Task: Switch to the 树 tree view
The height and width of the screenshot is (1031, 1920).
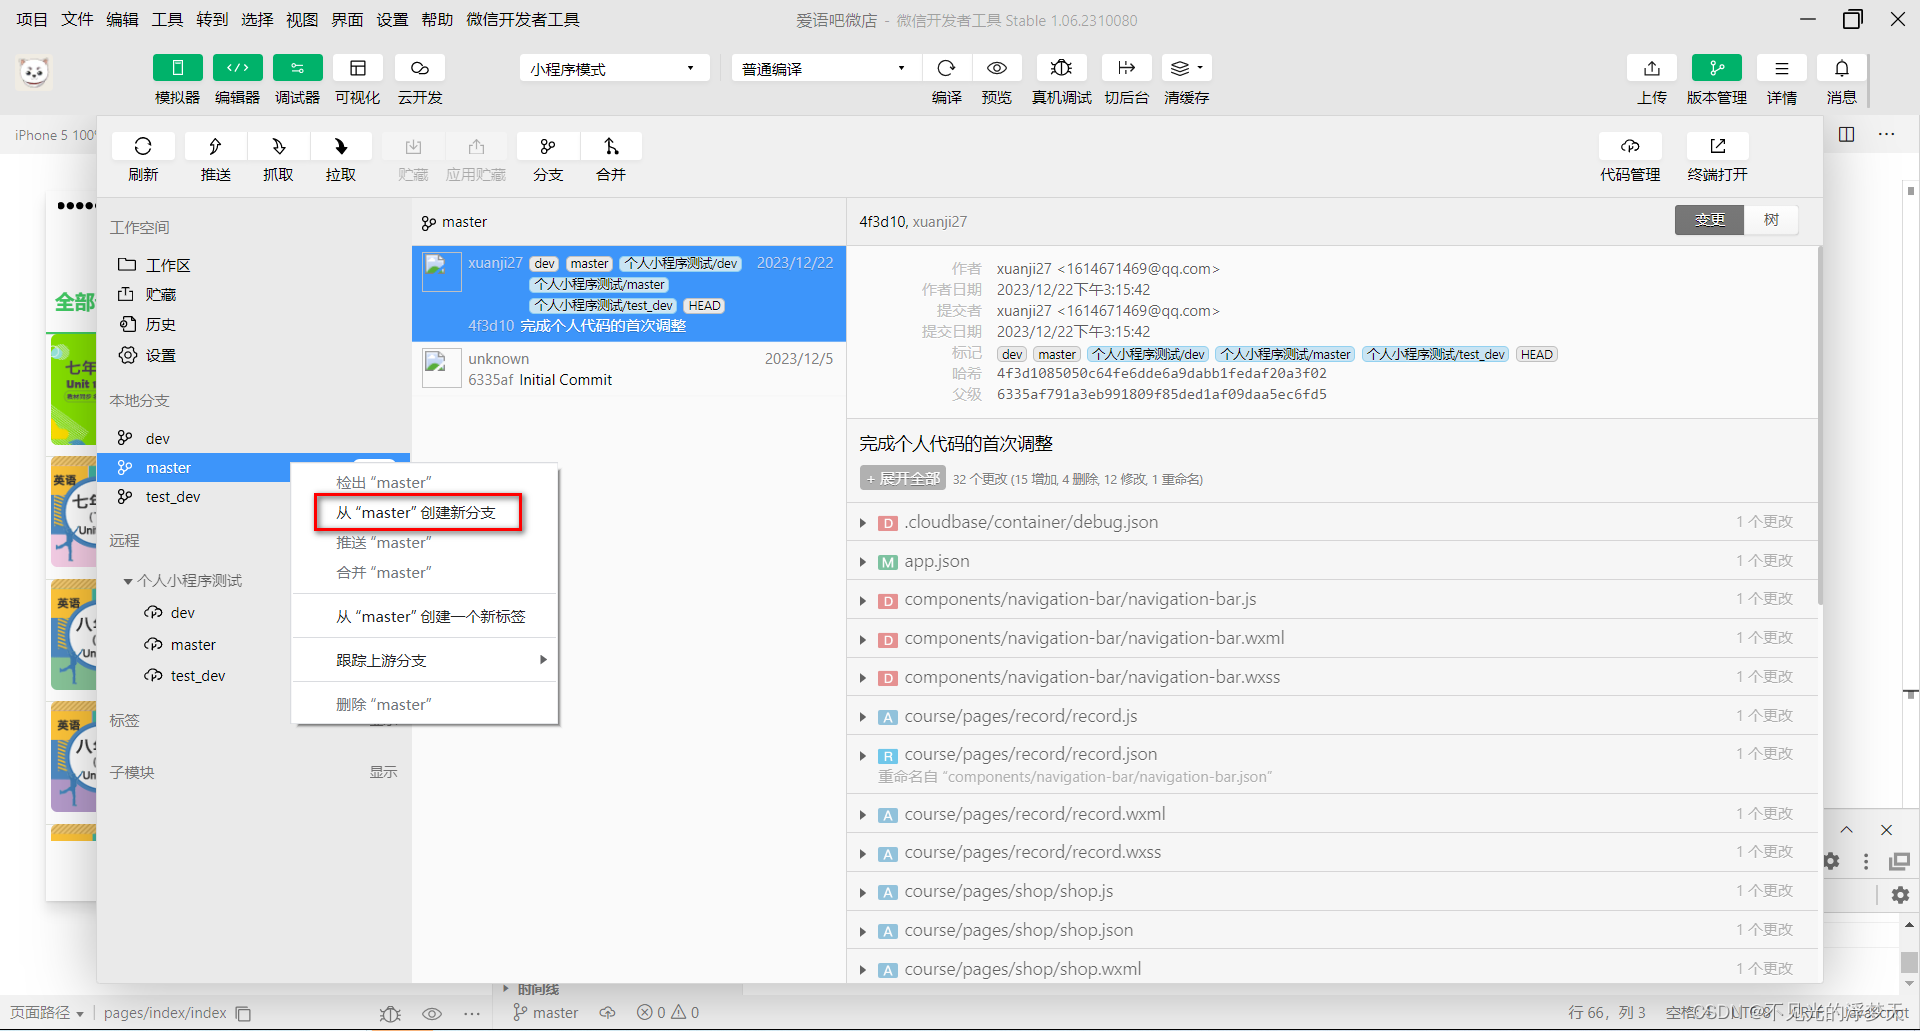Action: pyautogui.click(x=1771, y=220)
